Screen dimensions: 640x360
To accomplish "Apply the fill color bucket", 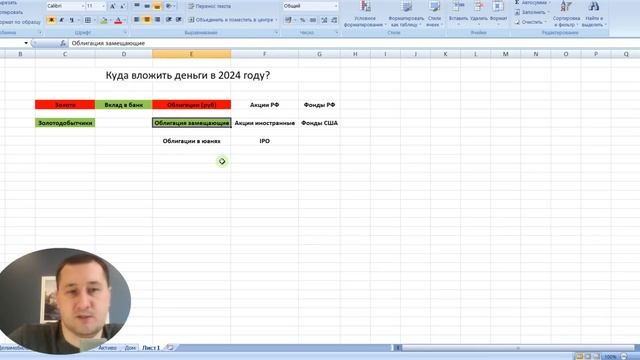I will [x=104, y=20].
